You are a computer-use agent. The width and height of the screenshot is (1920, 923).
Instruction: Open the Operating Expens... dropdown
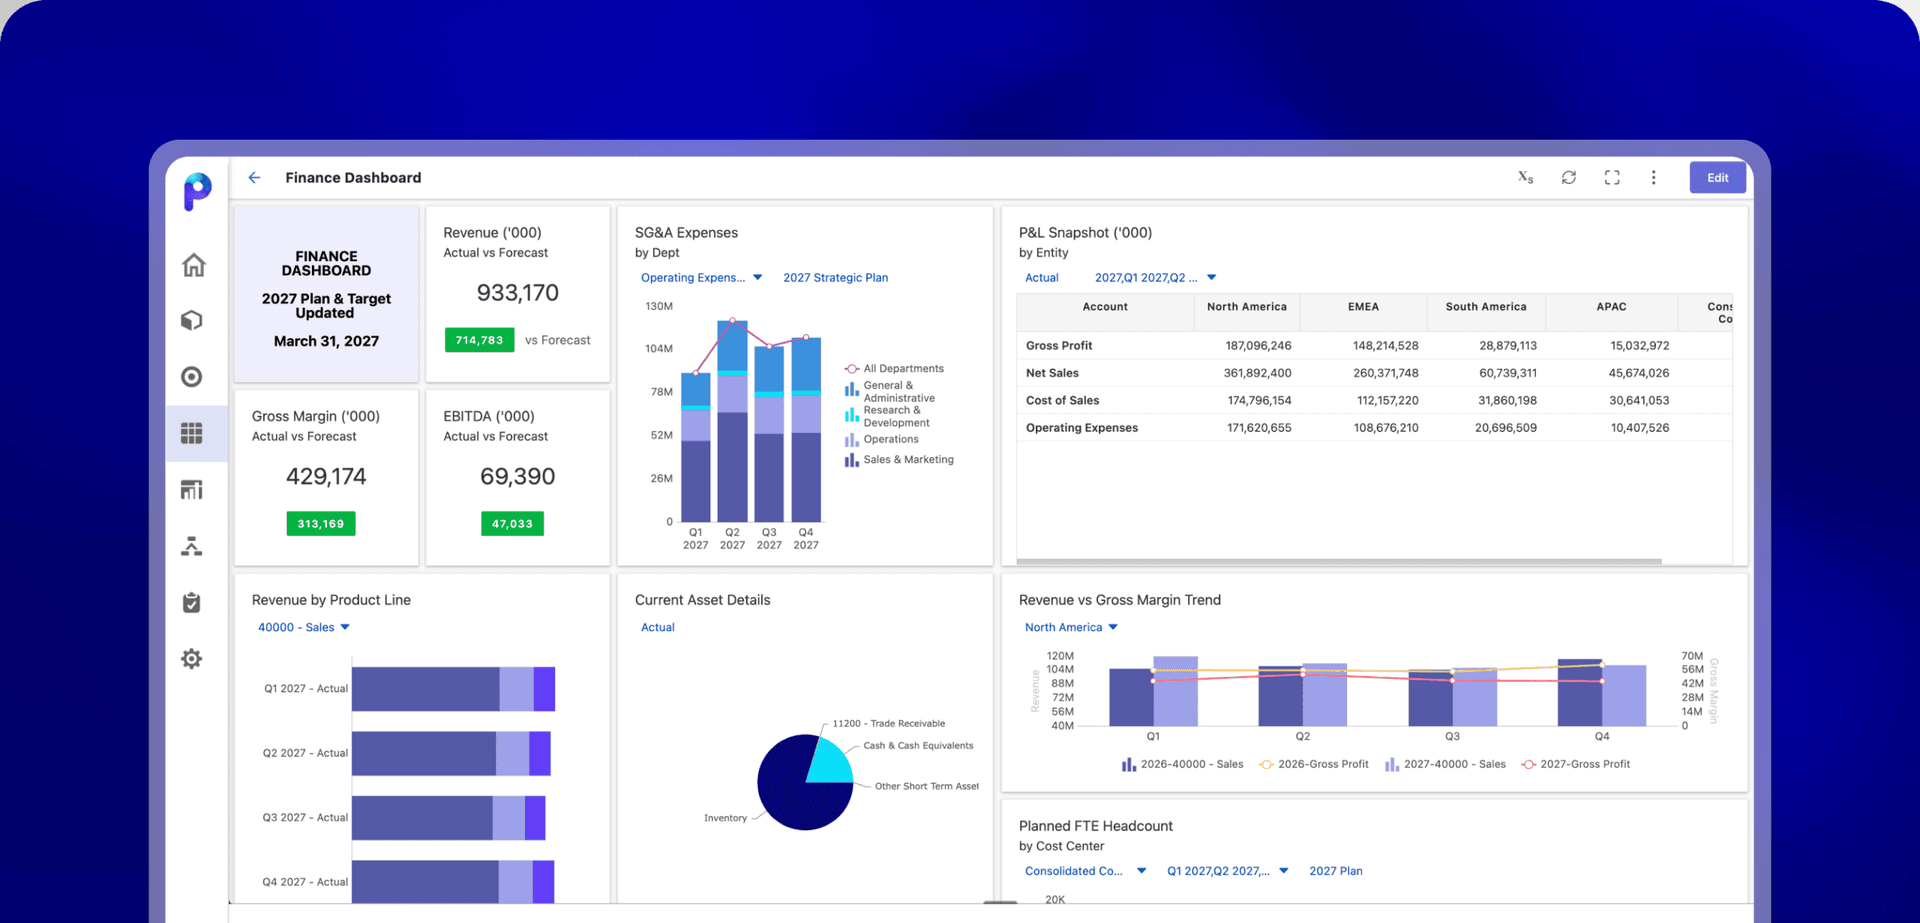[701, 278]
